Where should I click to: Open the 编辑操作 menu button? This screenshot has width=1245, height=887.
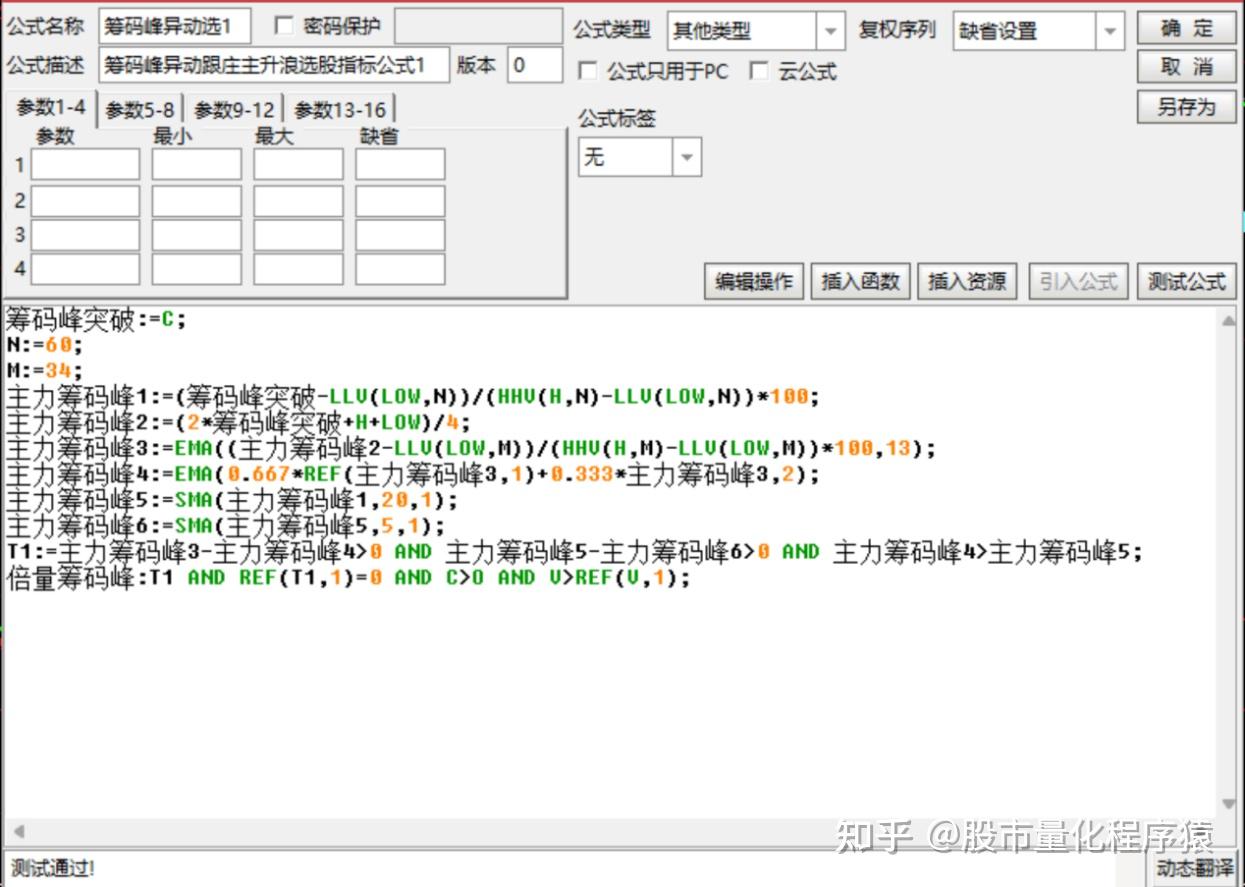coord(754,282)
